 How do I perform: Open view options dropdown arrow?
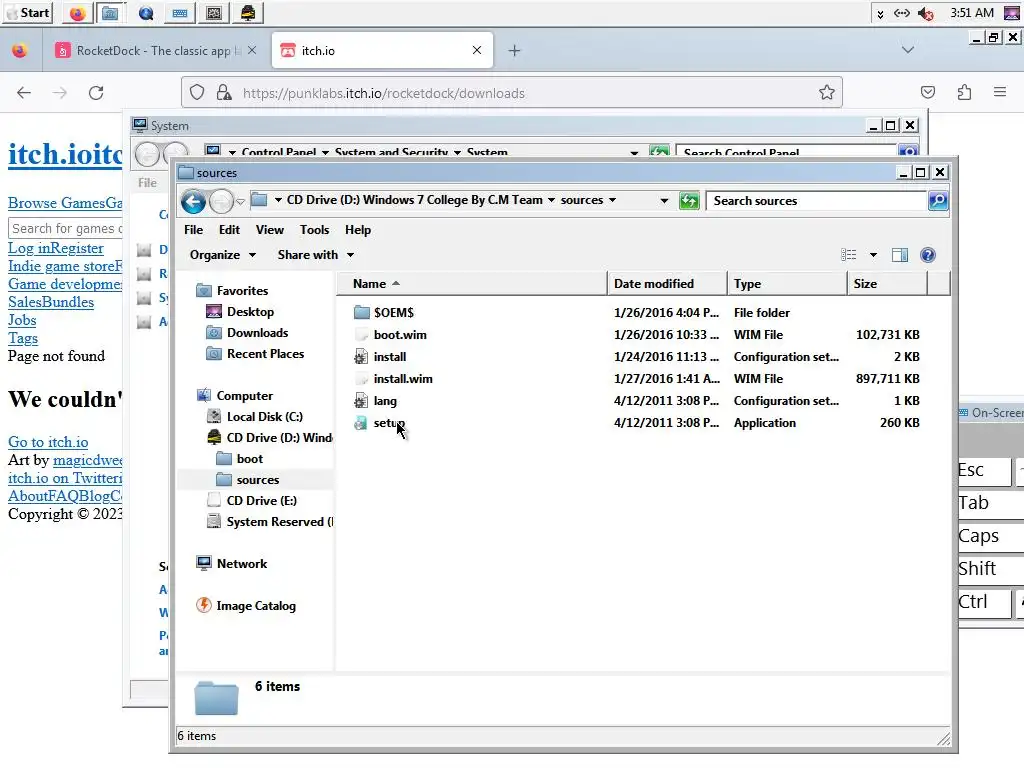(x=873, y=255)
